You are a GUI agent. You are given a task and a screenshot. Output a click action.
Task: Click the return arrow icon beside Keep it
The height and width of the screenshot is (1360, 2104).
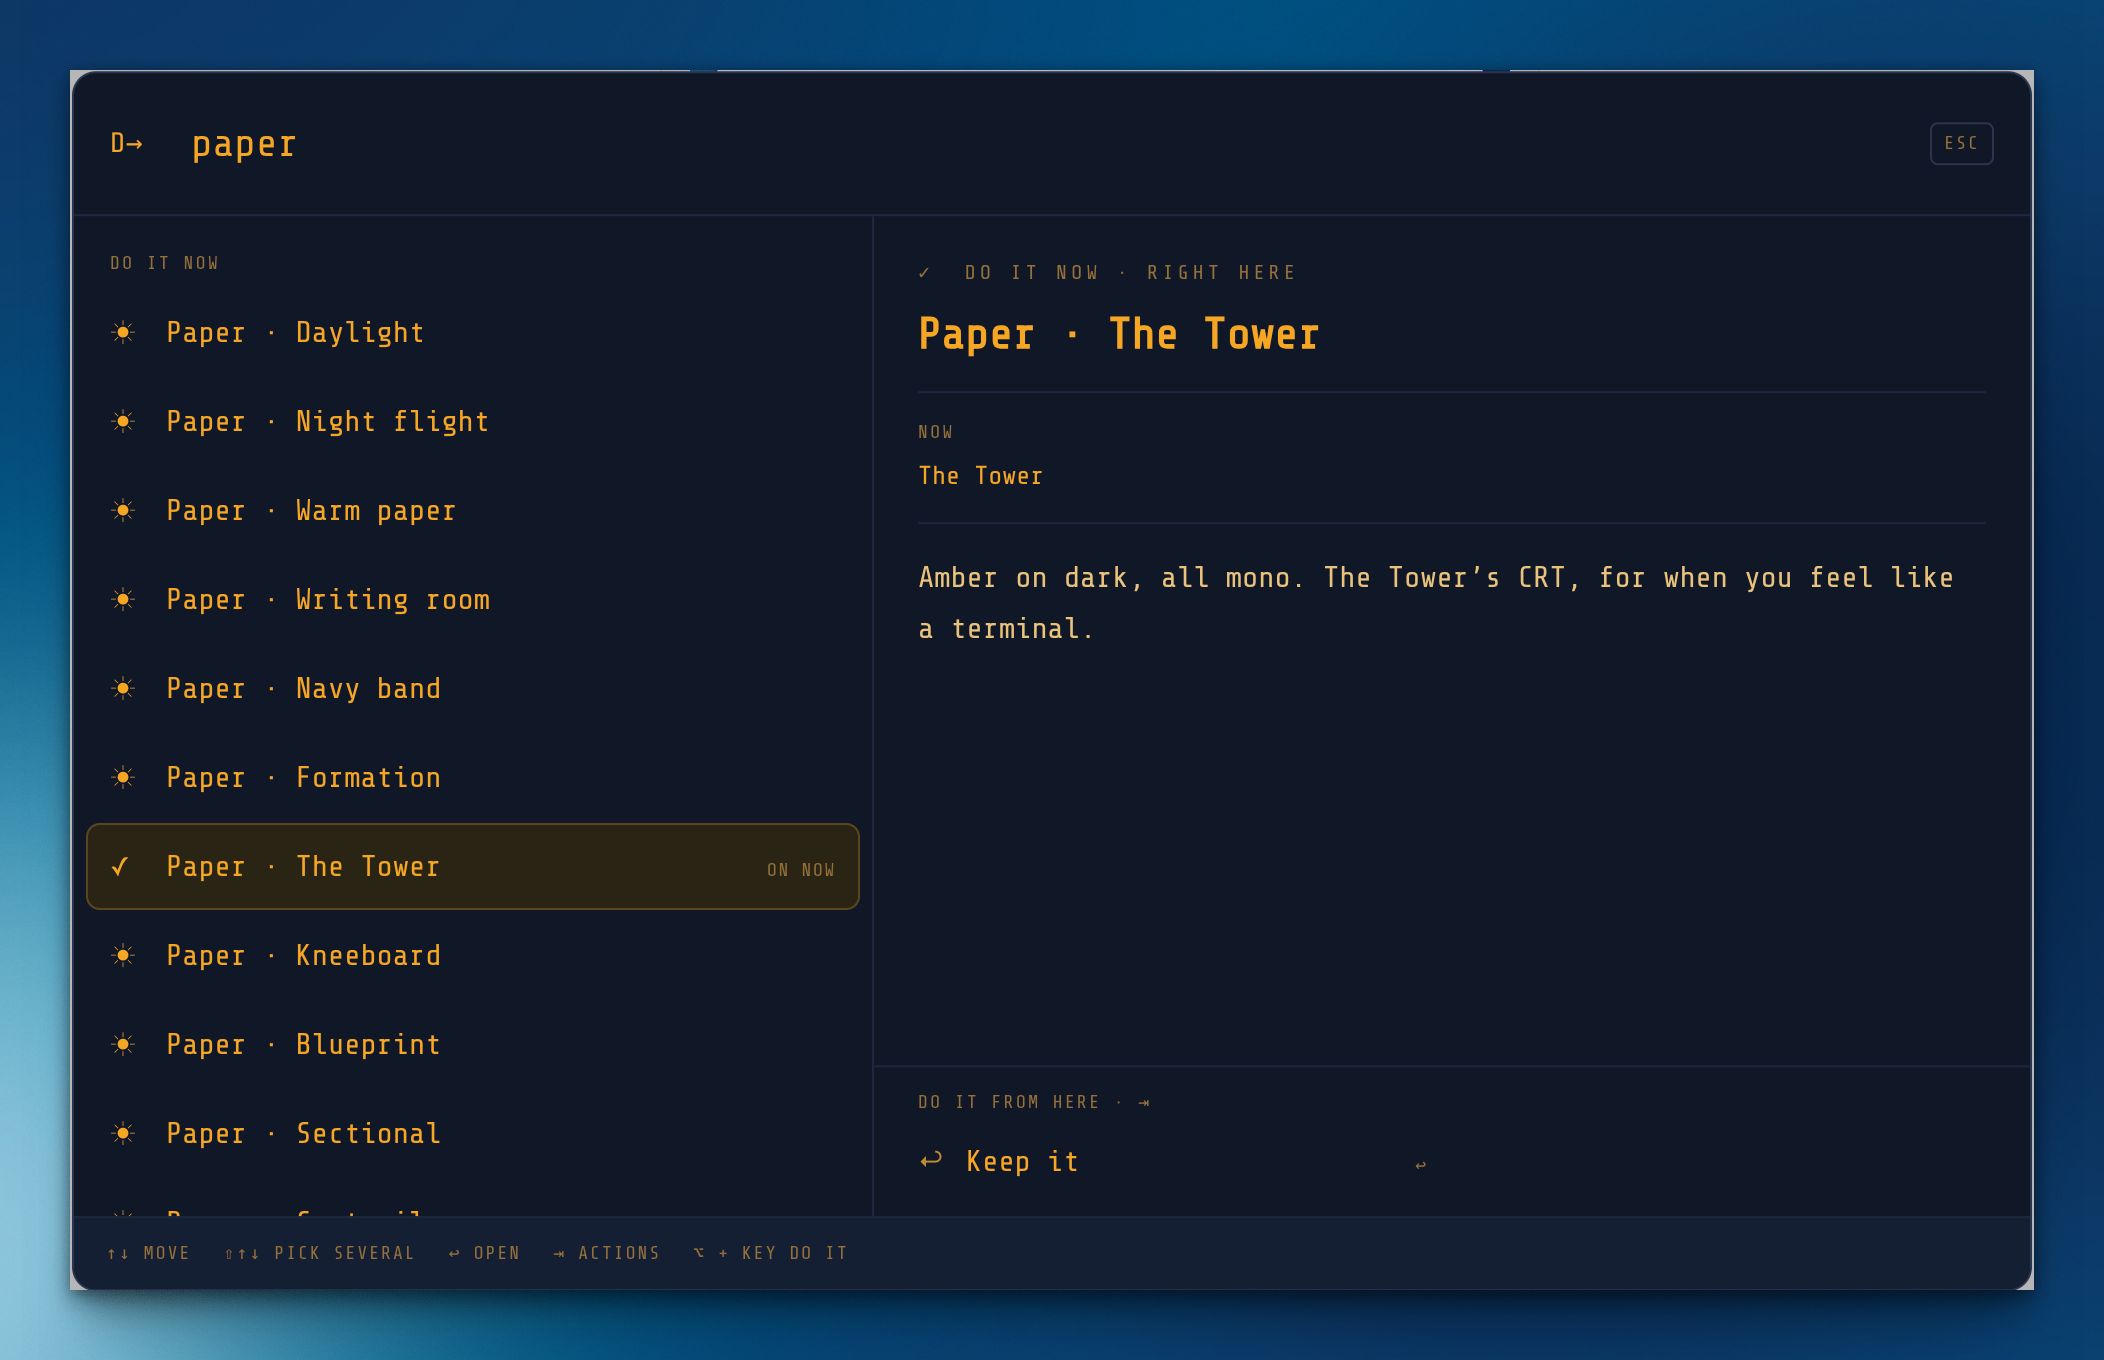[x=931, y=1160]
